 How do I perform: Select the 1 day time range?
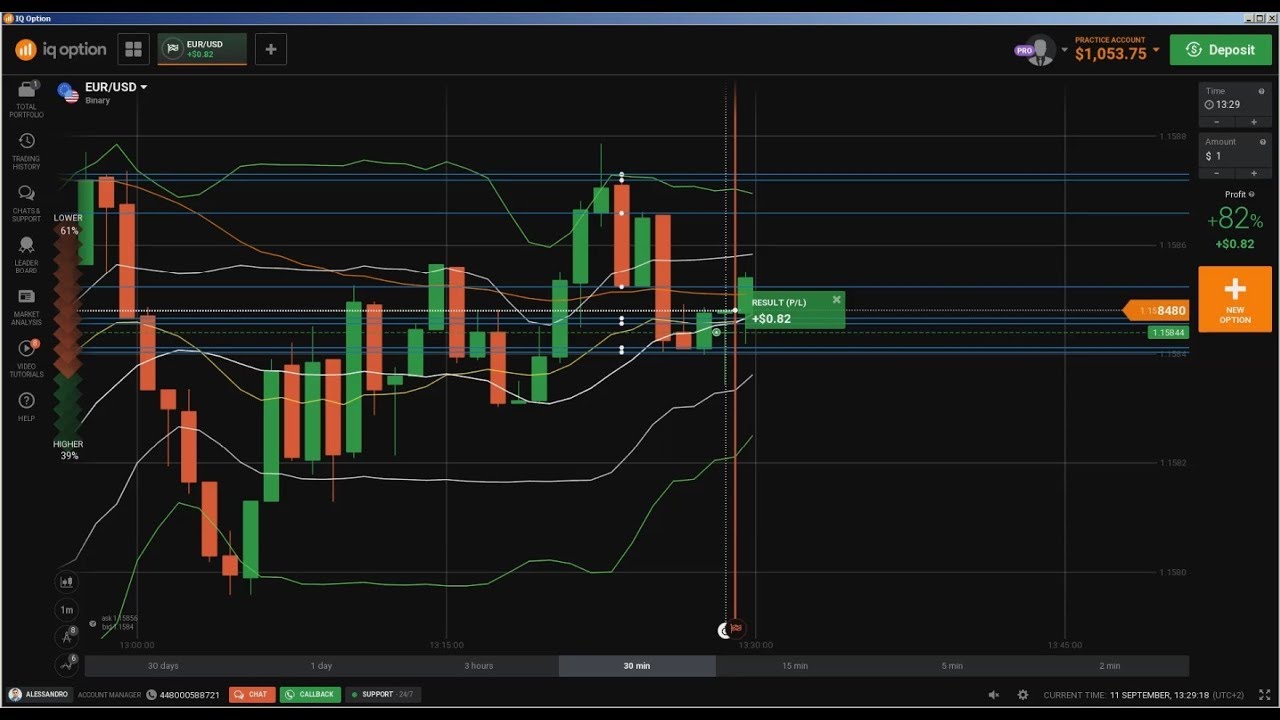321,666
